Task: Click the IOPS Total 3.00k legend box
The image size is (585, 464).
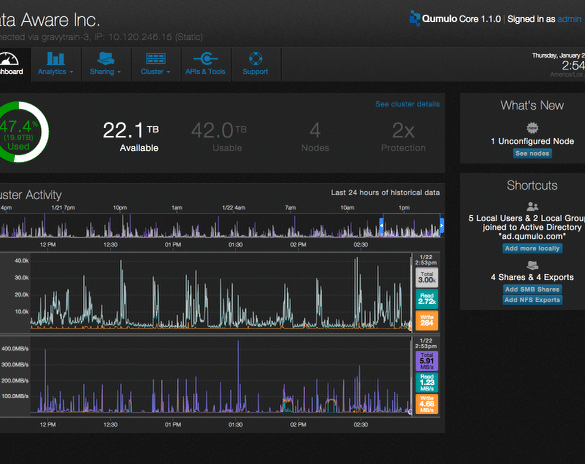Action: click(427, 278)
